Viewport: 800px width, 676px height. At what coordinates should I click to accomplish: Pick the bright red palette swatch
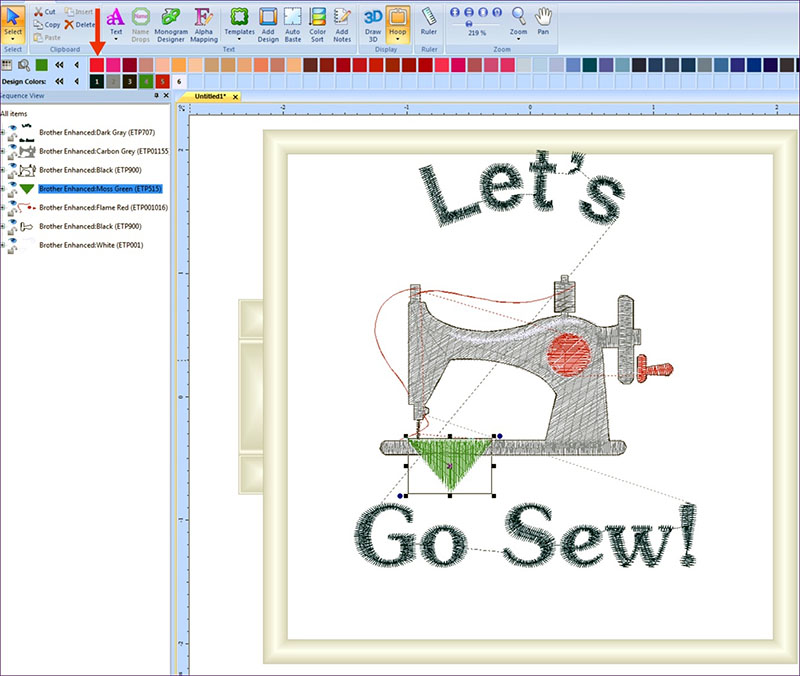pos(97,64)
